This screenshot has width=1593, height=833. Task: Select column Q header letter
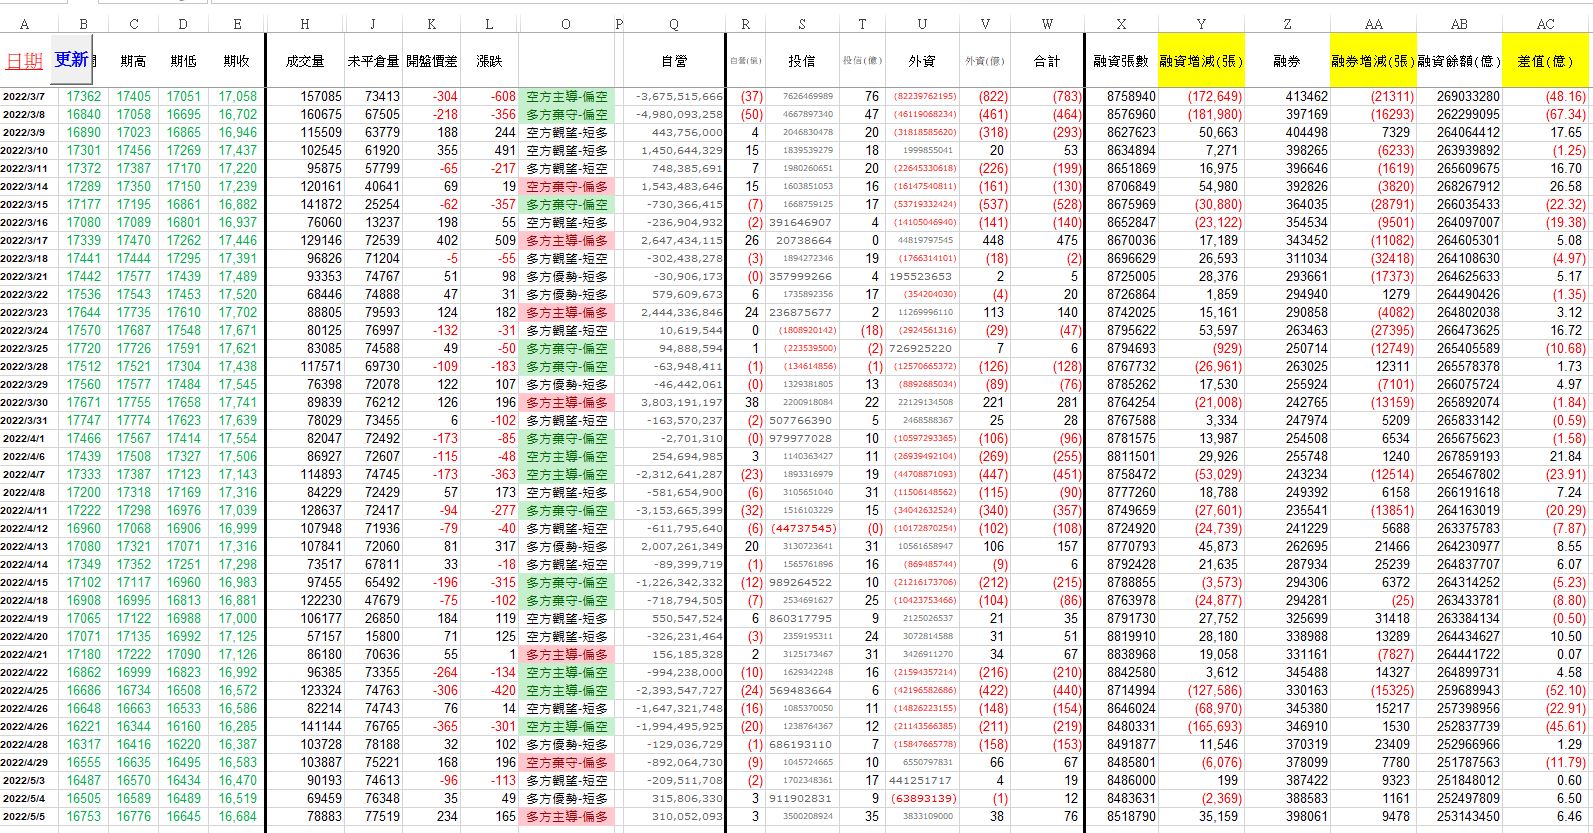(x=674, y=24)
